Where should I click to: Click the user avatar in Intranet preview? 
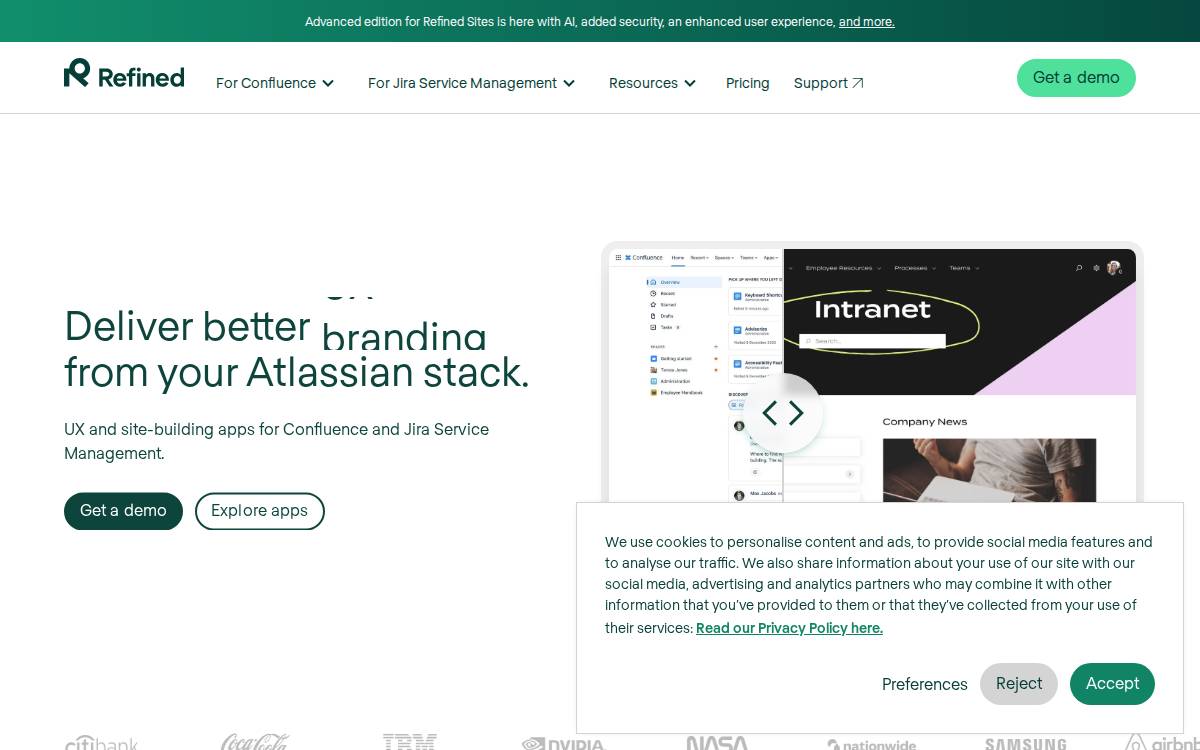click(x=1113, y=268)
